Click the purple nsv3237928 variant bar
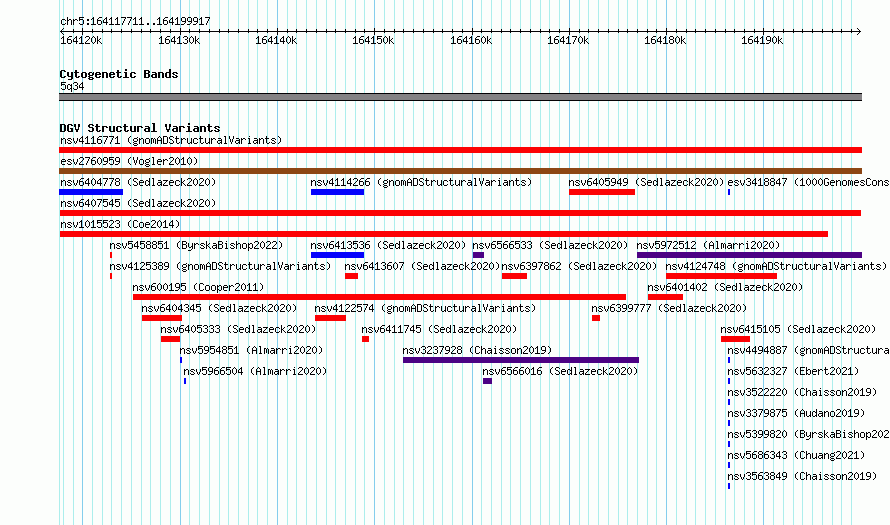Screen dimensions: 890x525 coord(520,360)
